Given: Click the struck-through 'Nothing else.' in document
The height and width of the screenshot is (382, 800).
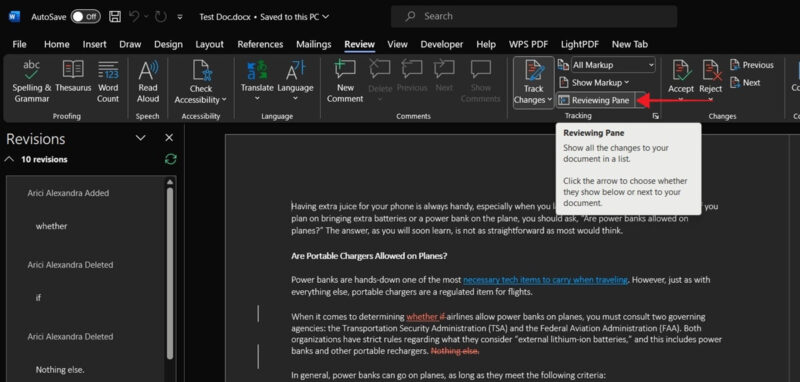Looking at the screenshot, I should coord(455,351).
